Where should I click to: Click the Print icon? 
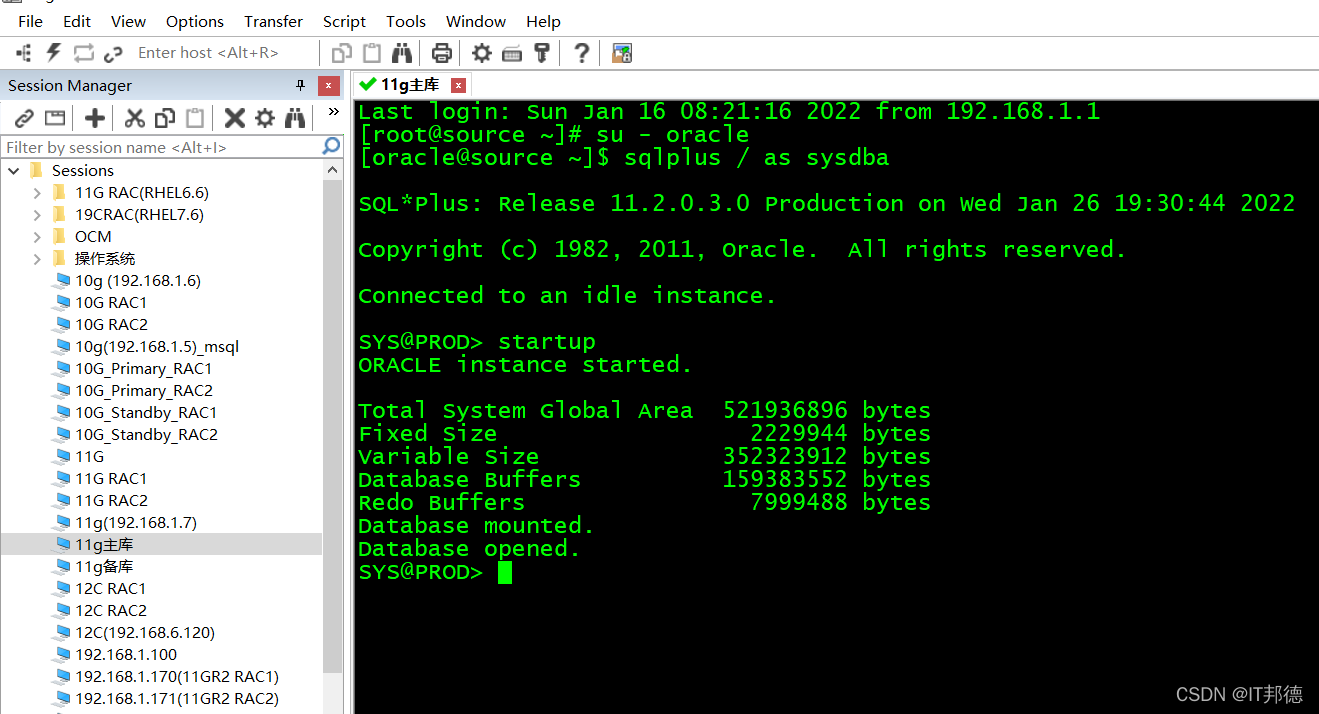click(x=441, y=53)
